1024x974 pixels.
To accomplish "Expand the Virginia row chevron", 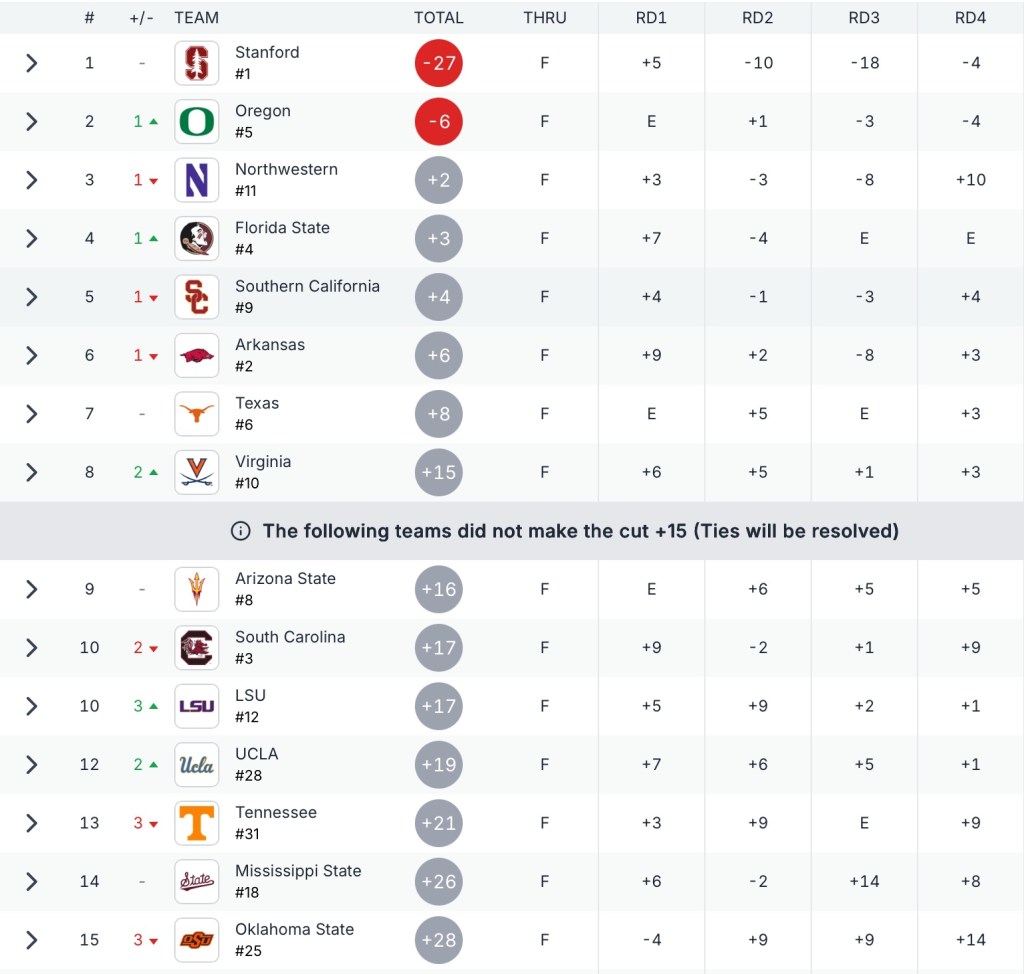I will pyautogui.click(x=31, y=472).
